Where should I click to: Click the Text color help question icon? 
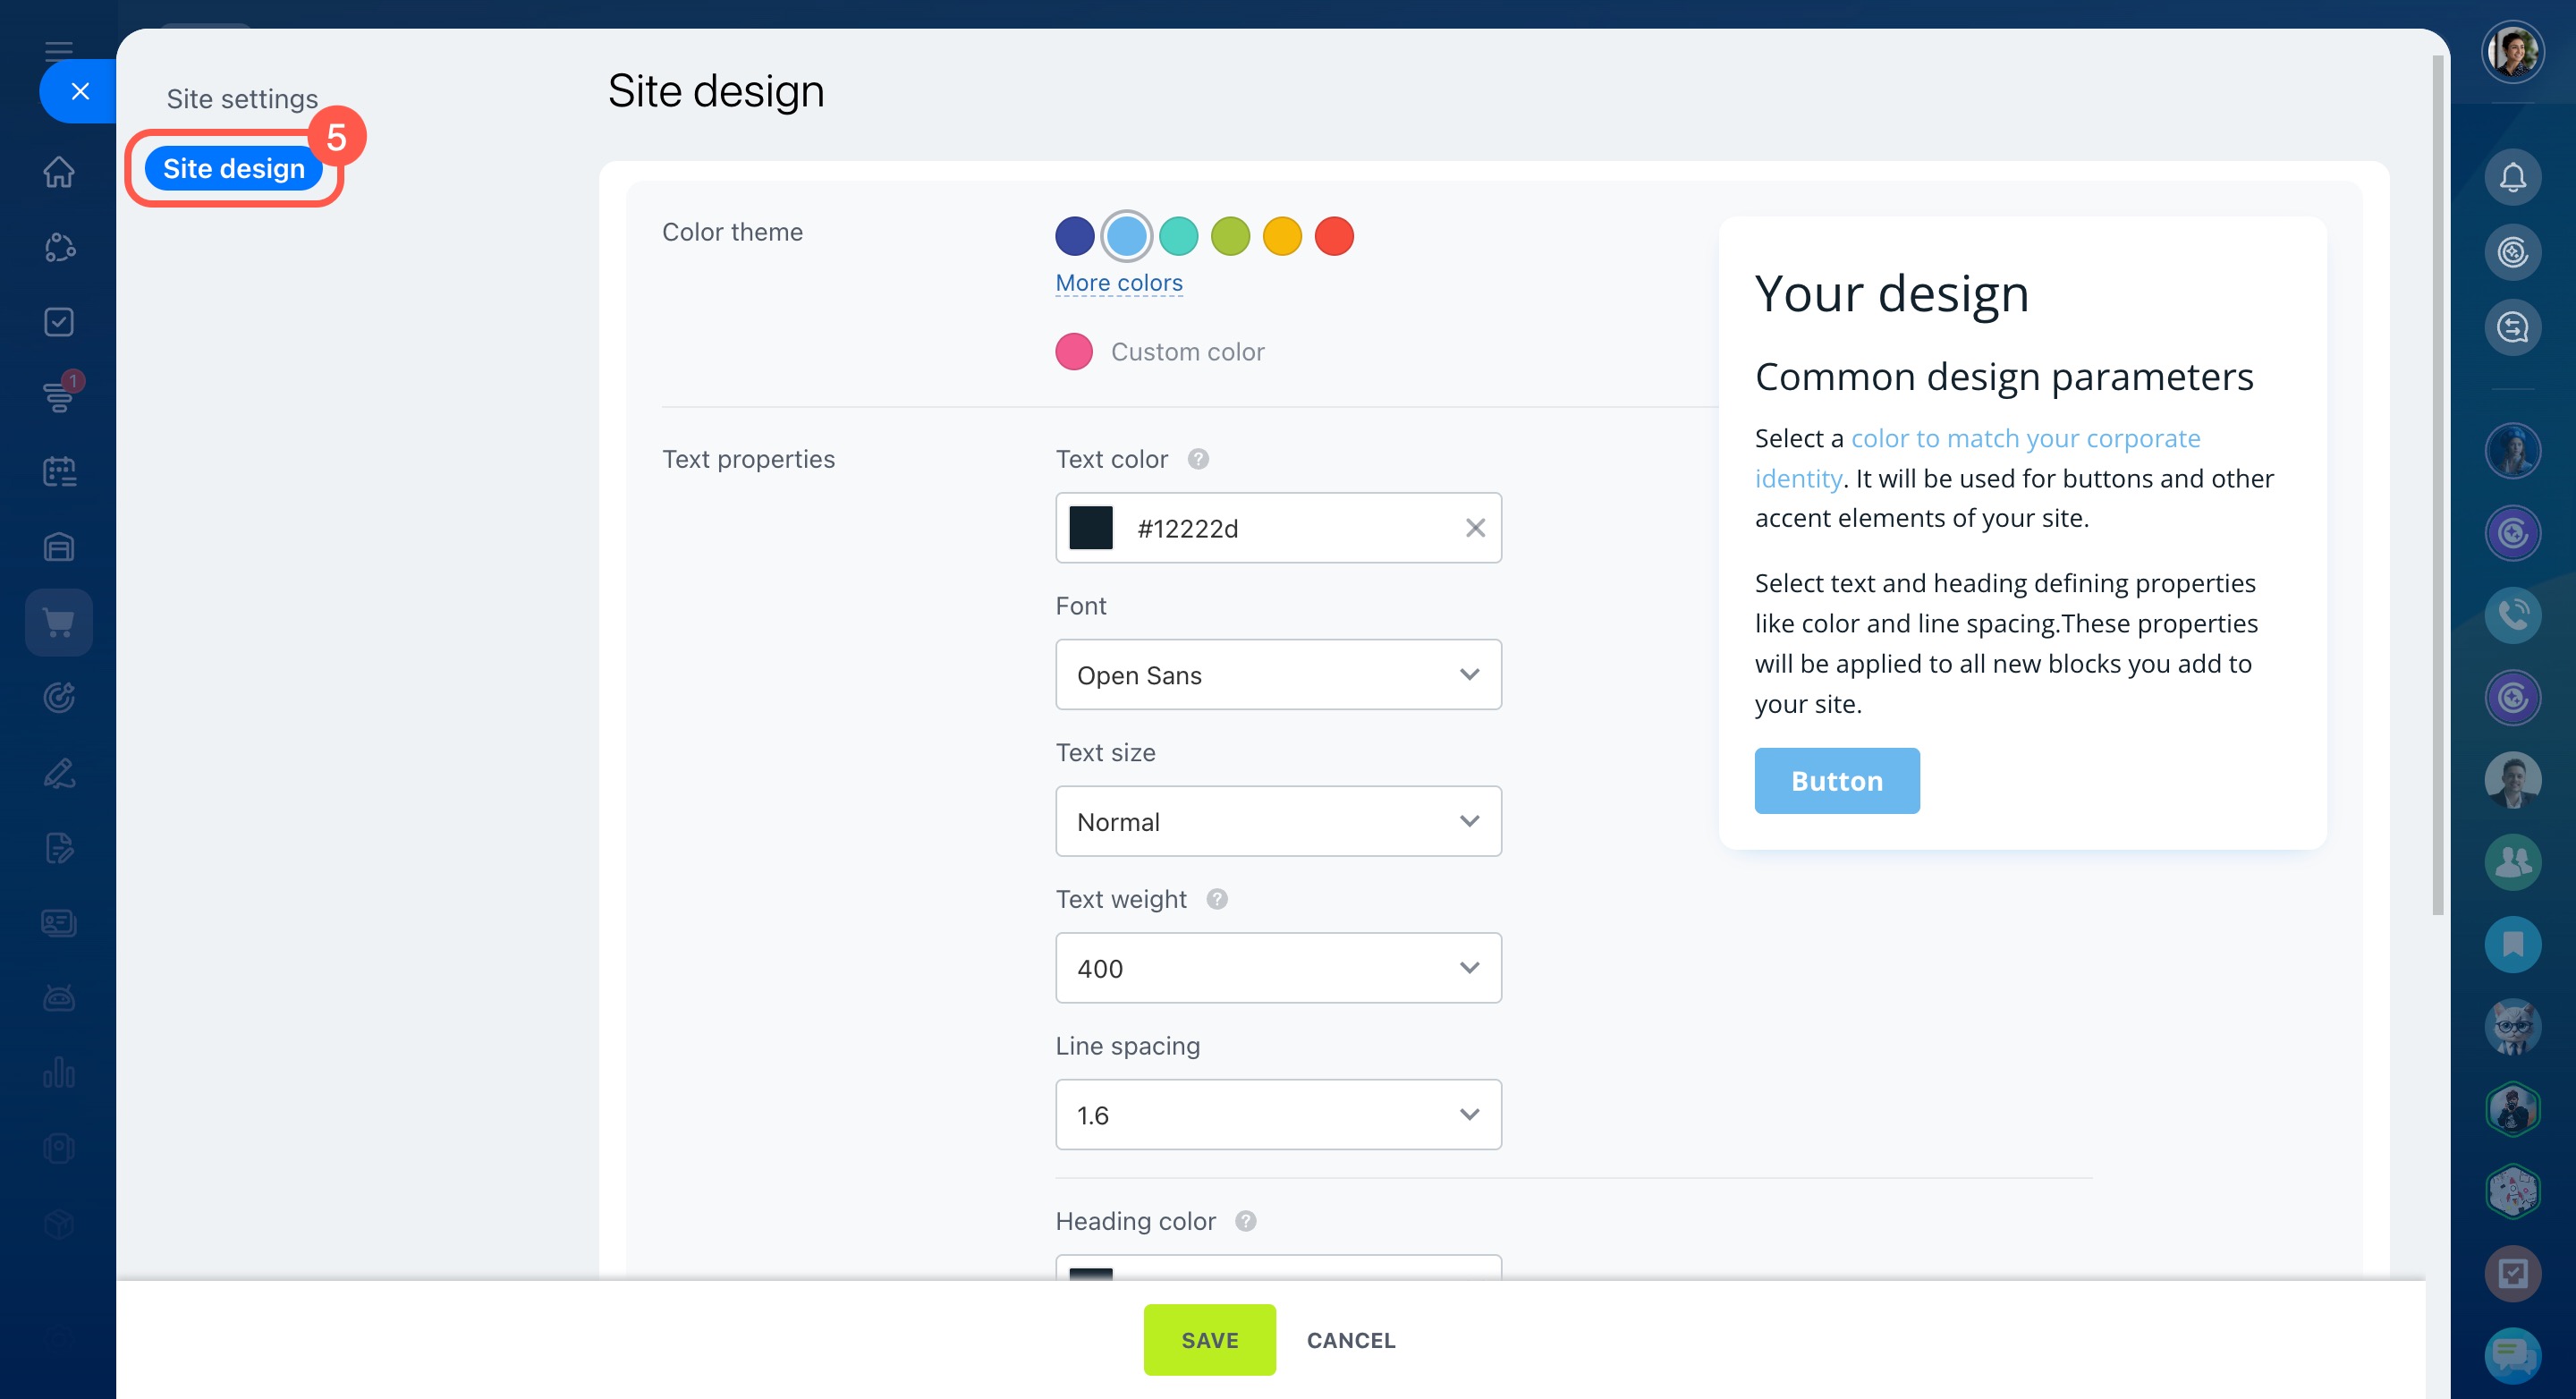coord(1198,459)
